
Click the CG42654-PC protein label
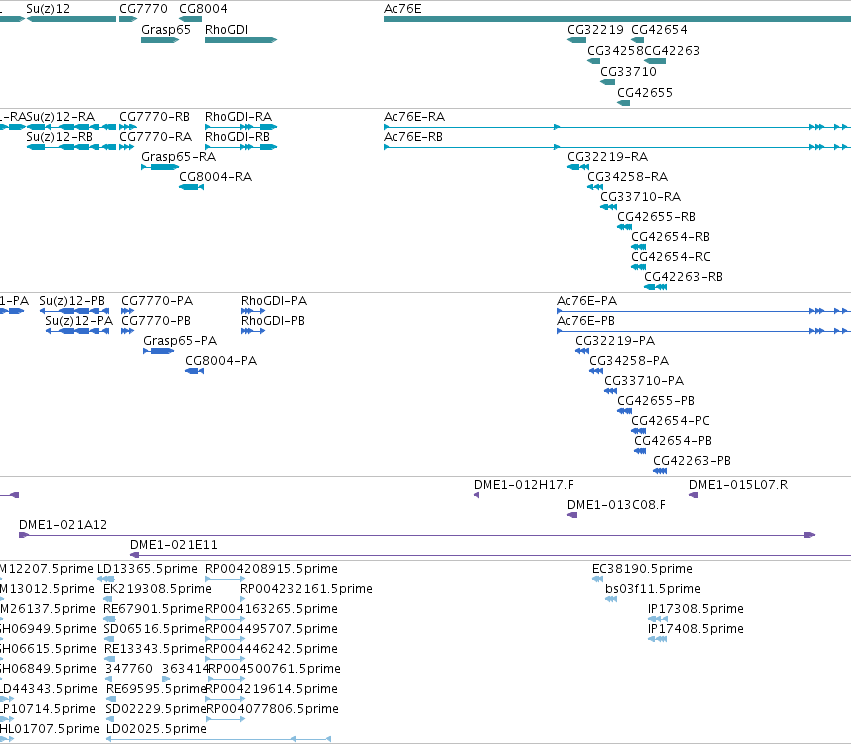click(670, 421)
